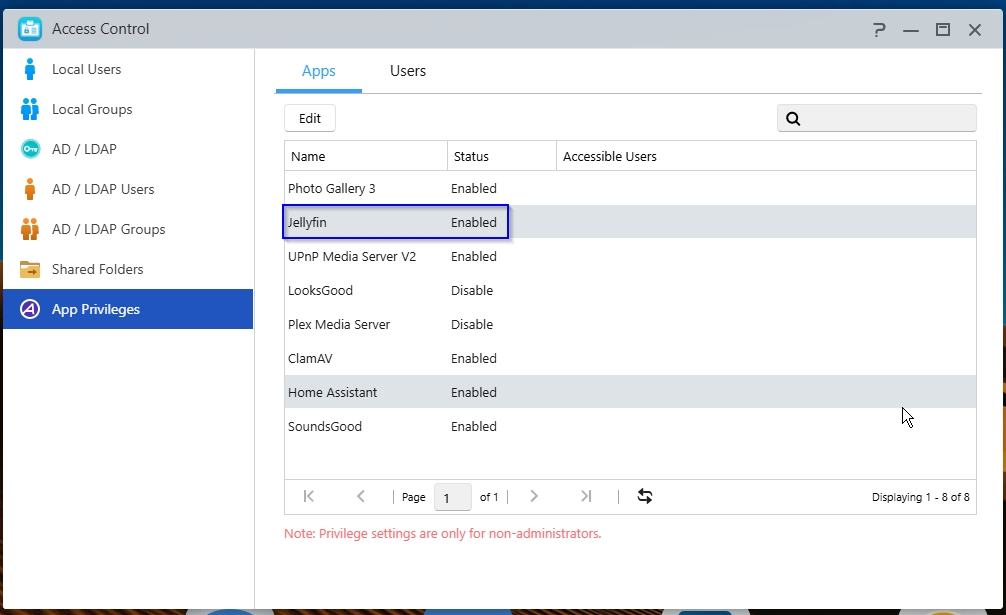Click the refresh list icon
This screenshot has height=615, width=1006.
tap(645, 497)
